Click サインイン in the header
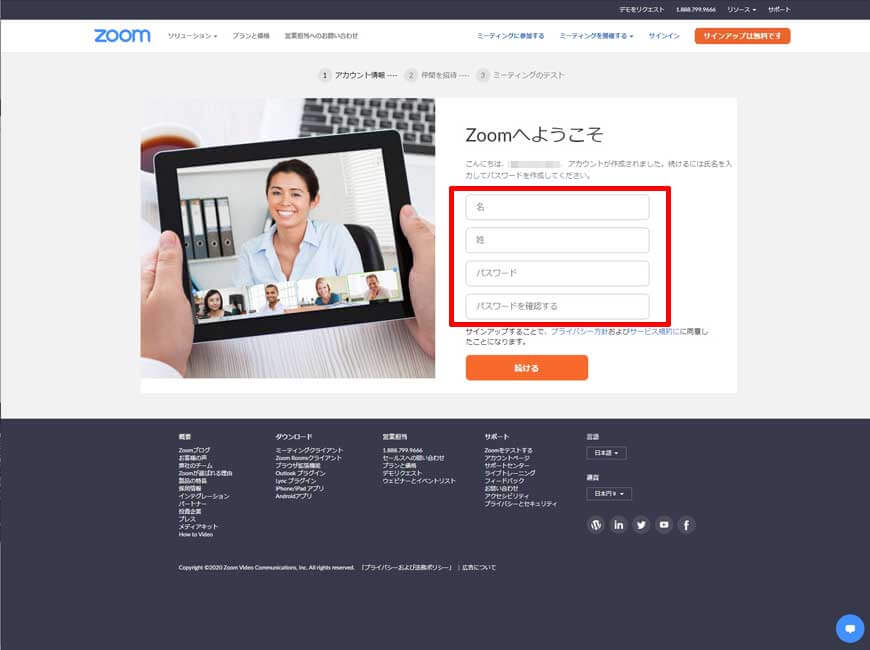The image size is (870, 650). (x=664, y=36)
